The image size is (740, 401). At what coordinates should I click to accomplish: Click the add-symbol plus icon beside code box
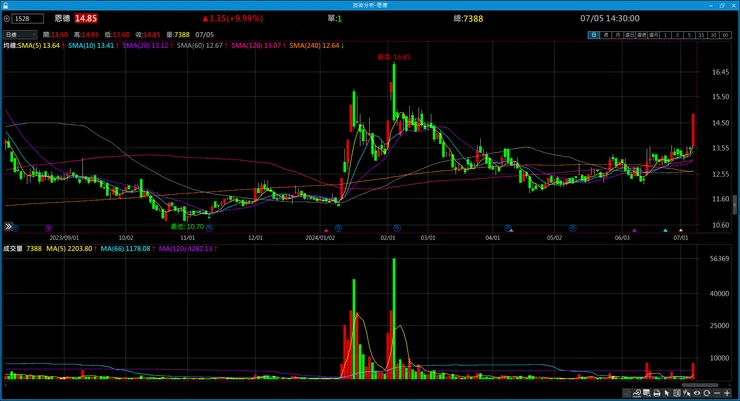(x=7, y=18)
